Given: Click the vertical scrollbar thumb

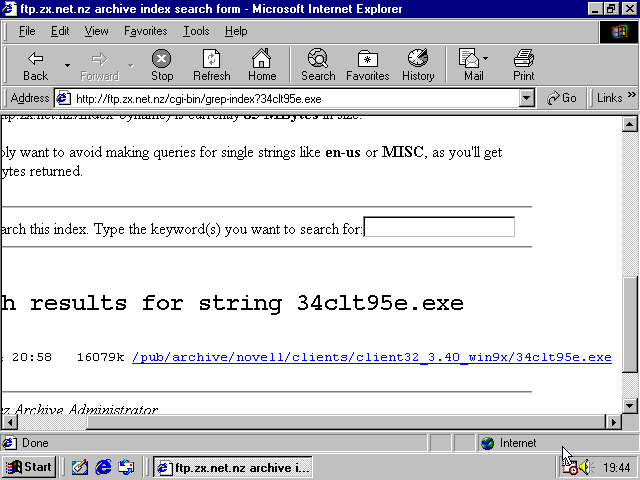Looking at the screenshot, I should (630, 324).
